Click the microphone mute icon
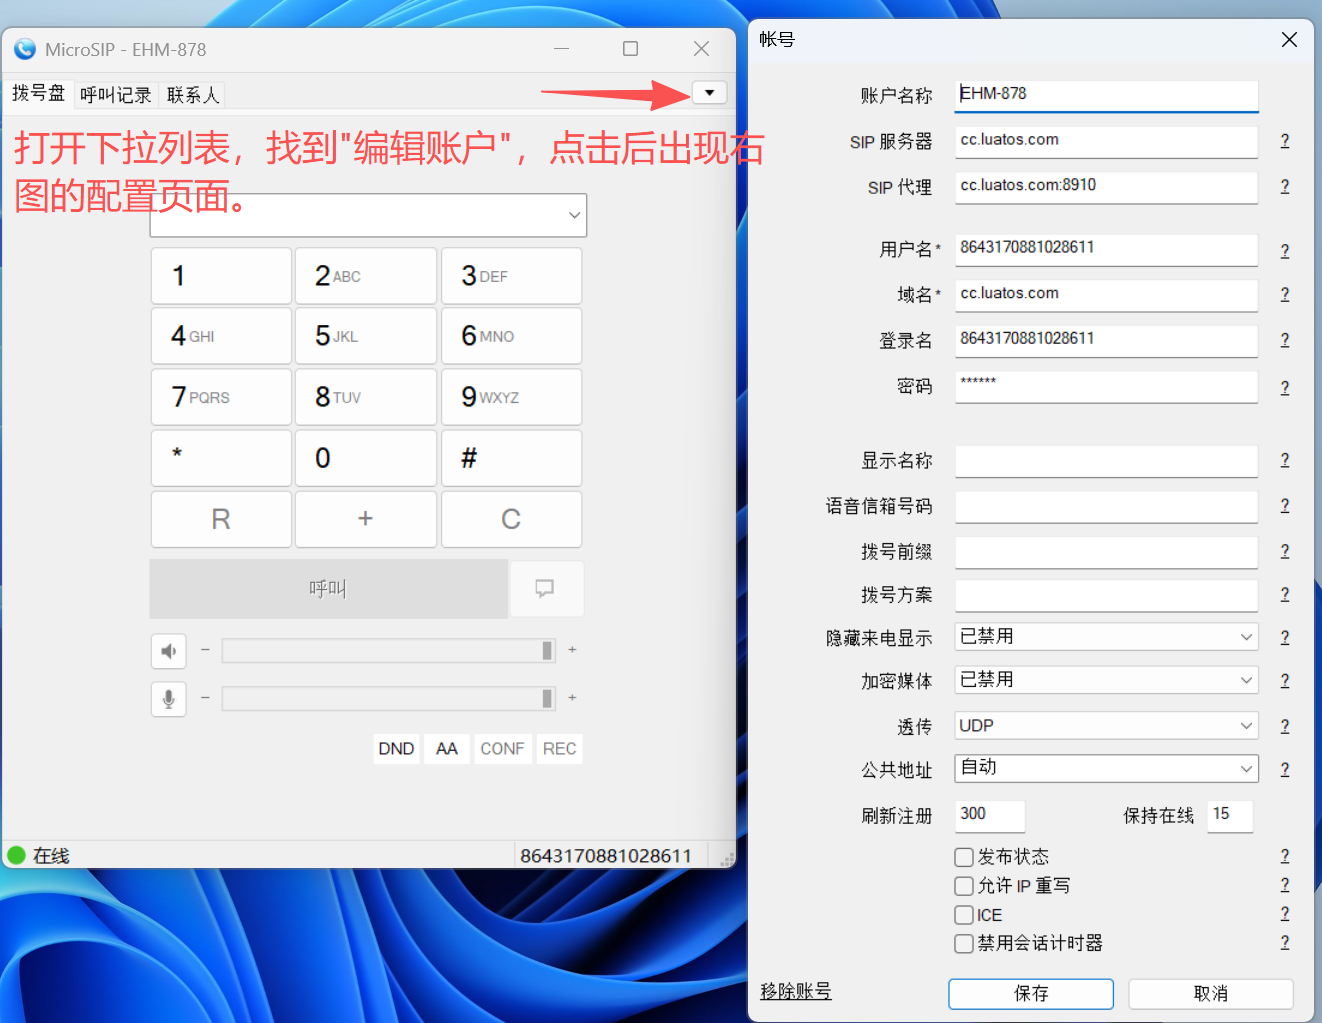This screenshot has height=1023, width=1322. pos(169,699)
